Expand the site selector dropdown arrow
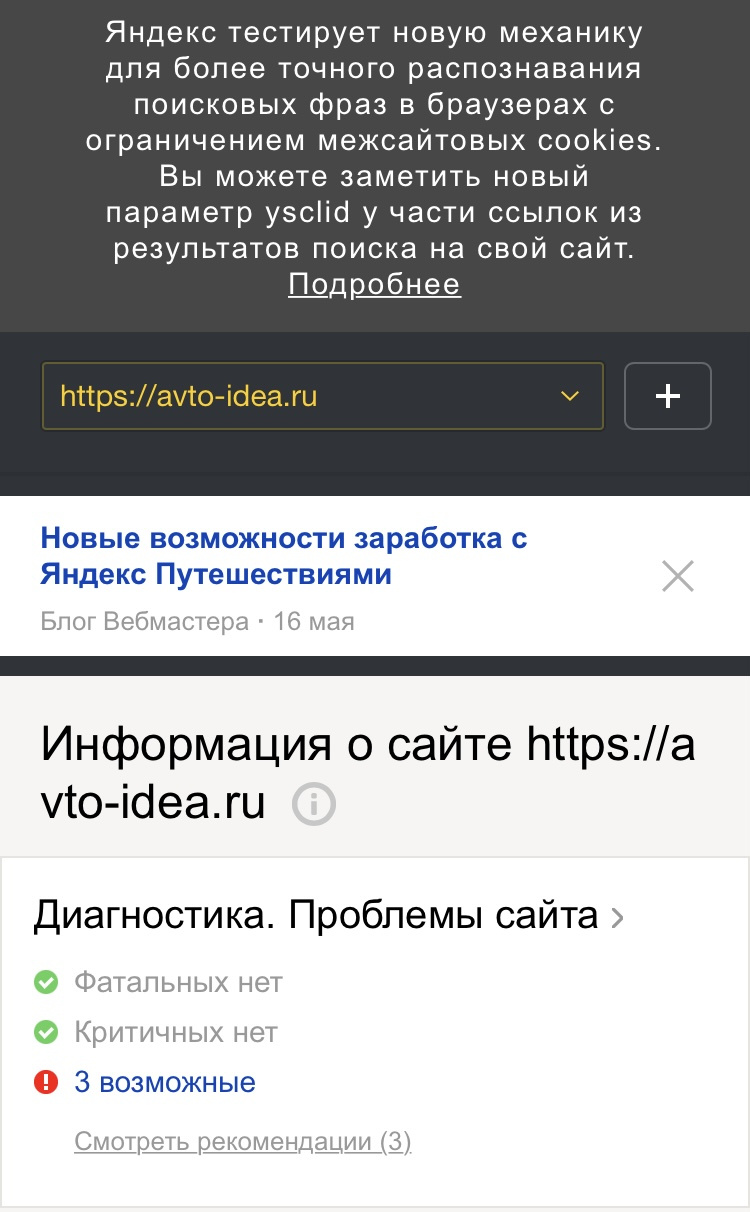This screenshot has width=750, height=1212. click(x=570, y=396)
